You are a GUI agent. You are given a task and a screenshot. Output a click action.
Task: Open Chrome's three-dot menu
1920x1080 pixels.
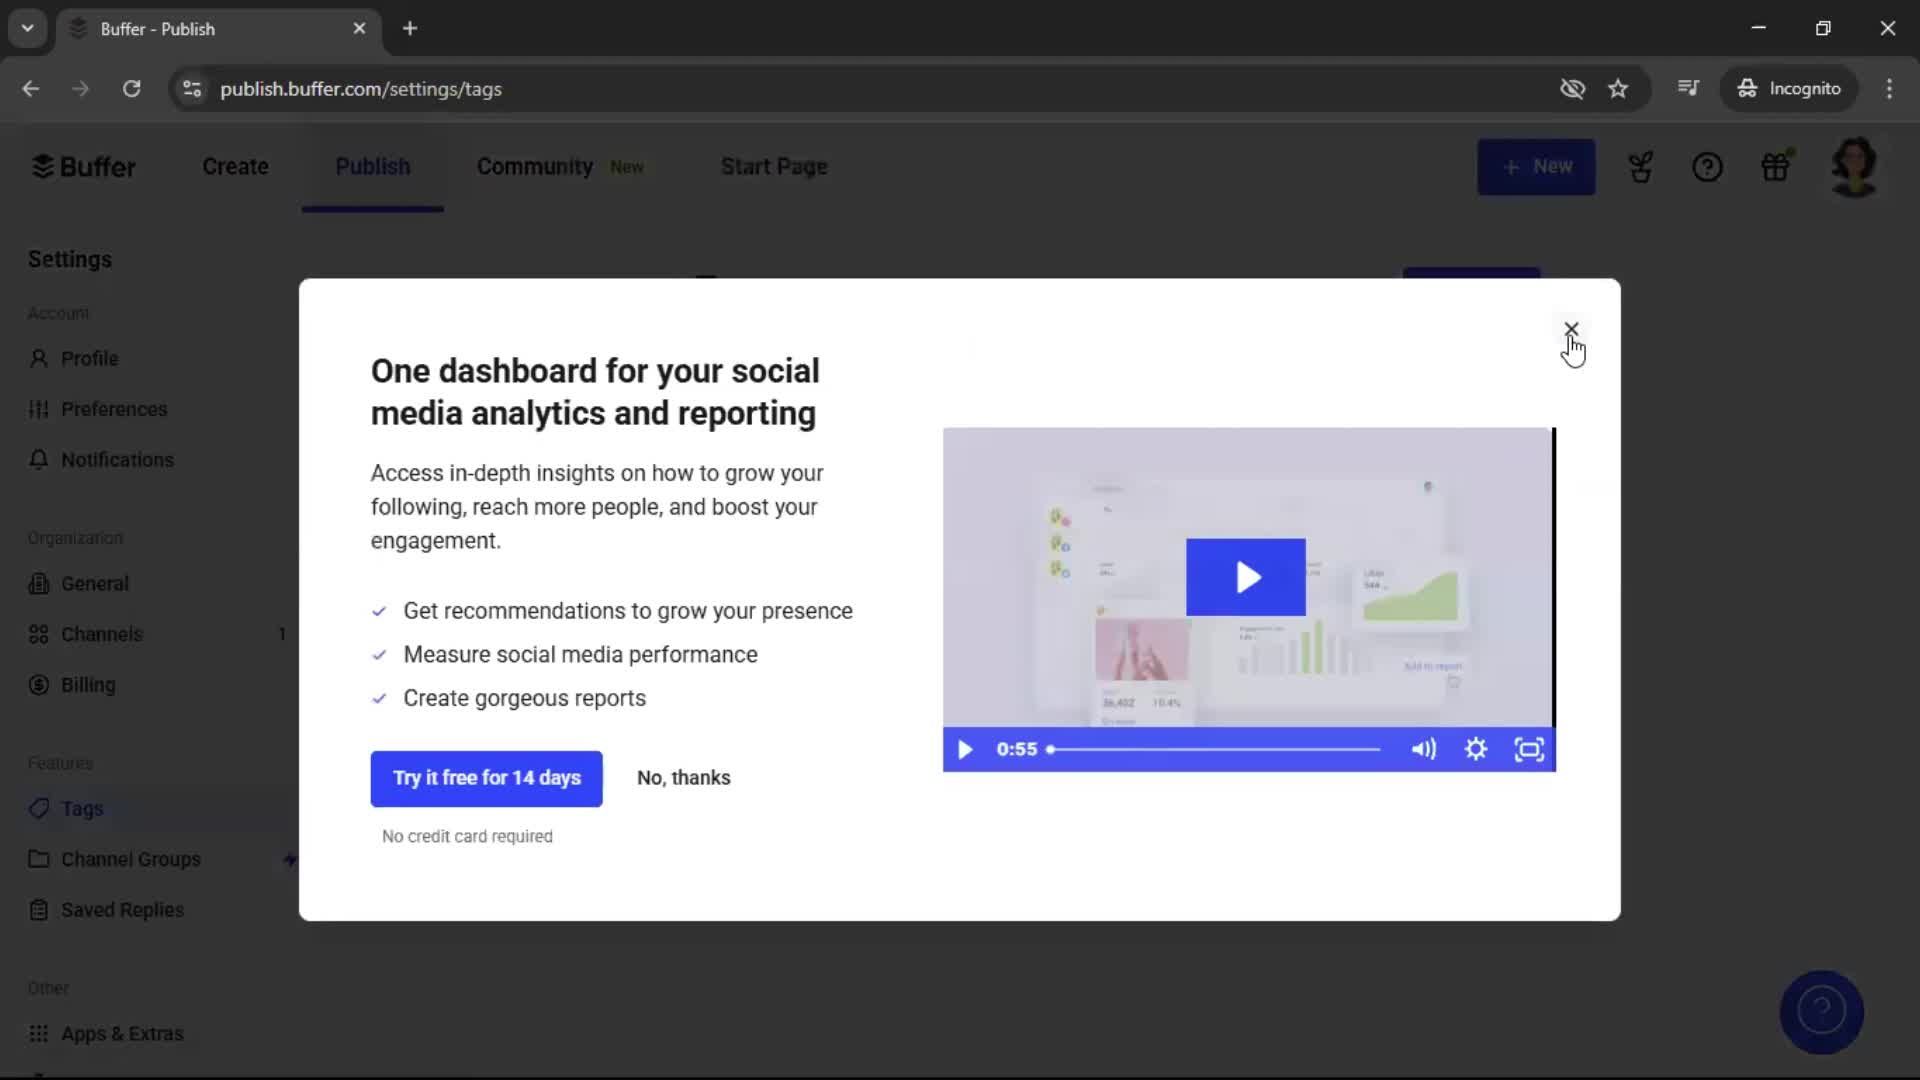1889,88
